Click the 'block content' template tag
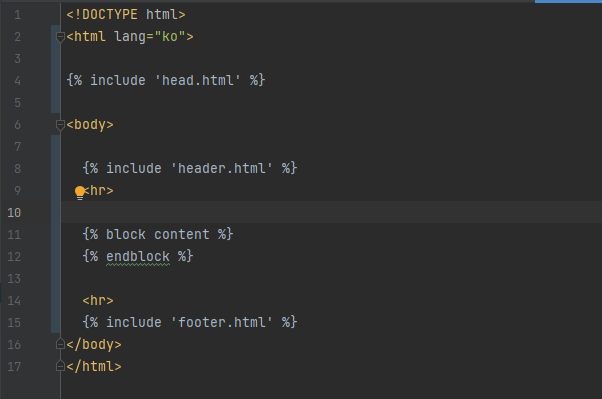This screenshot has height=399, width=602. coord(158,234)
